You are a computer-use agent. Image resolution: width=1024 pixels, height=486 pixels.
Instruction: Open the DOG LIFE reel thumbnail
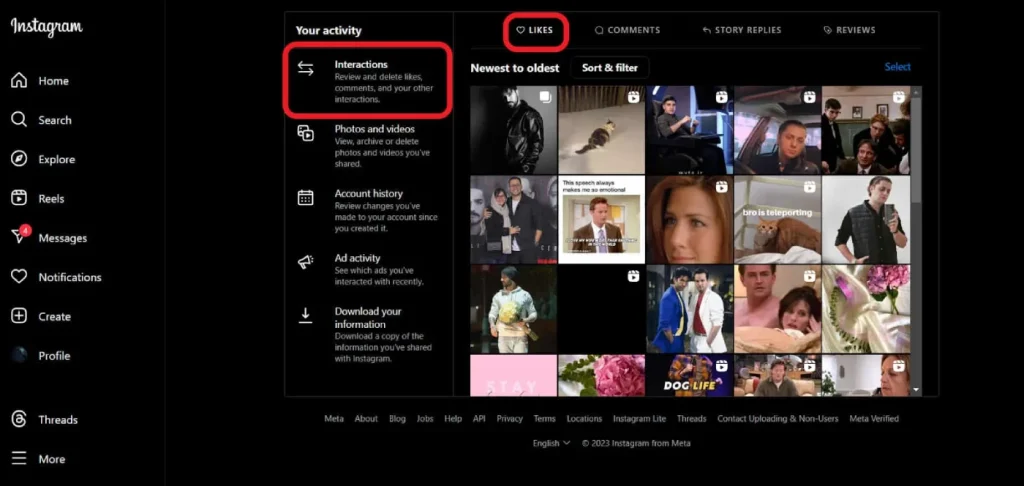690,376
